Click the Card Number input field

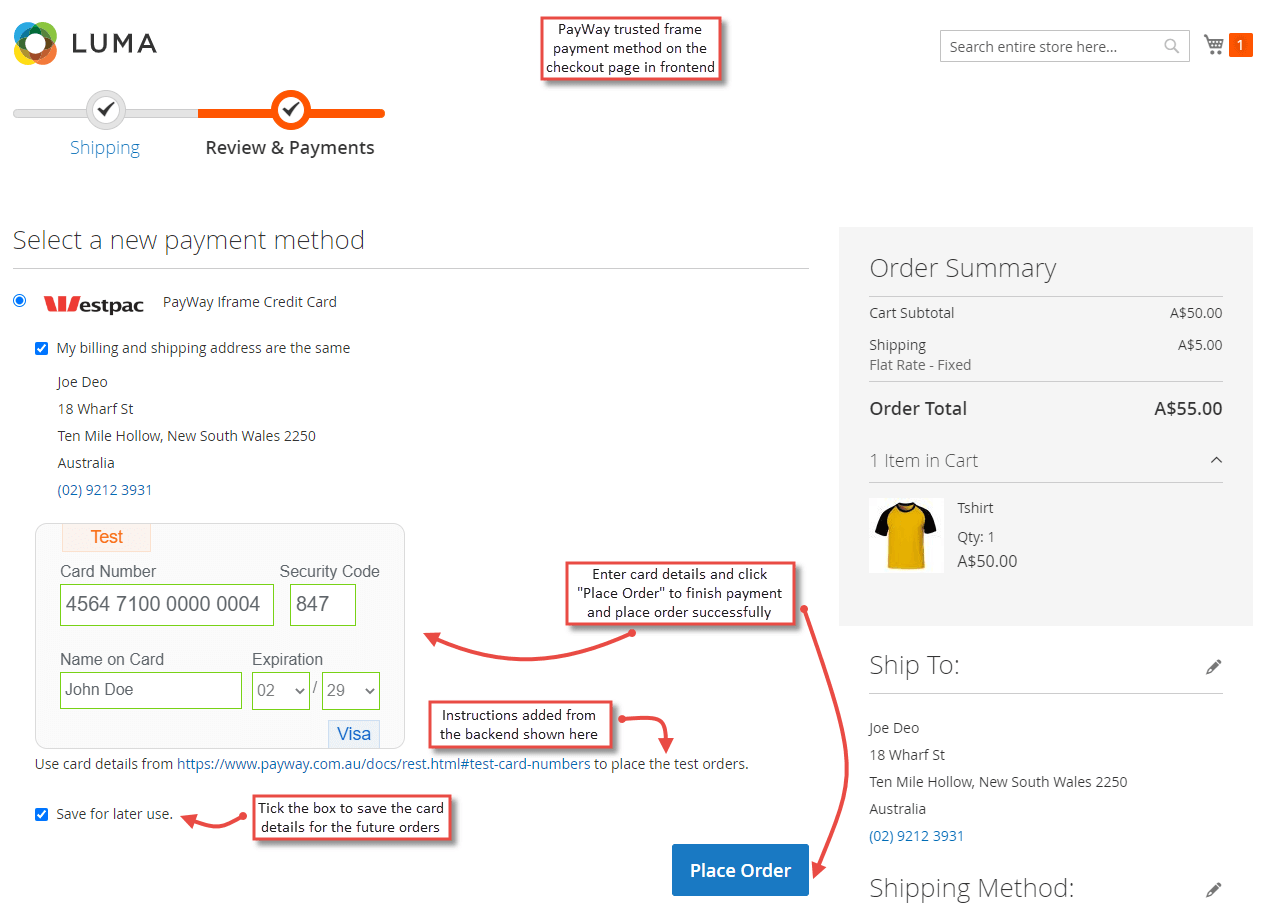click(166, 604)
